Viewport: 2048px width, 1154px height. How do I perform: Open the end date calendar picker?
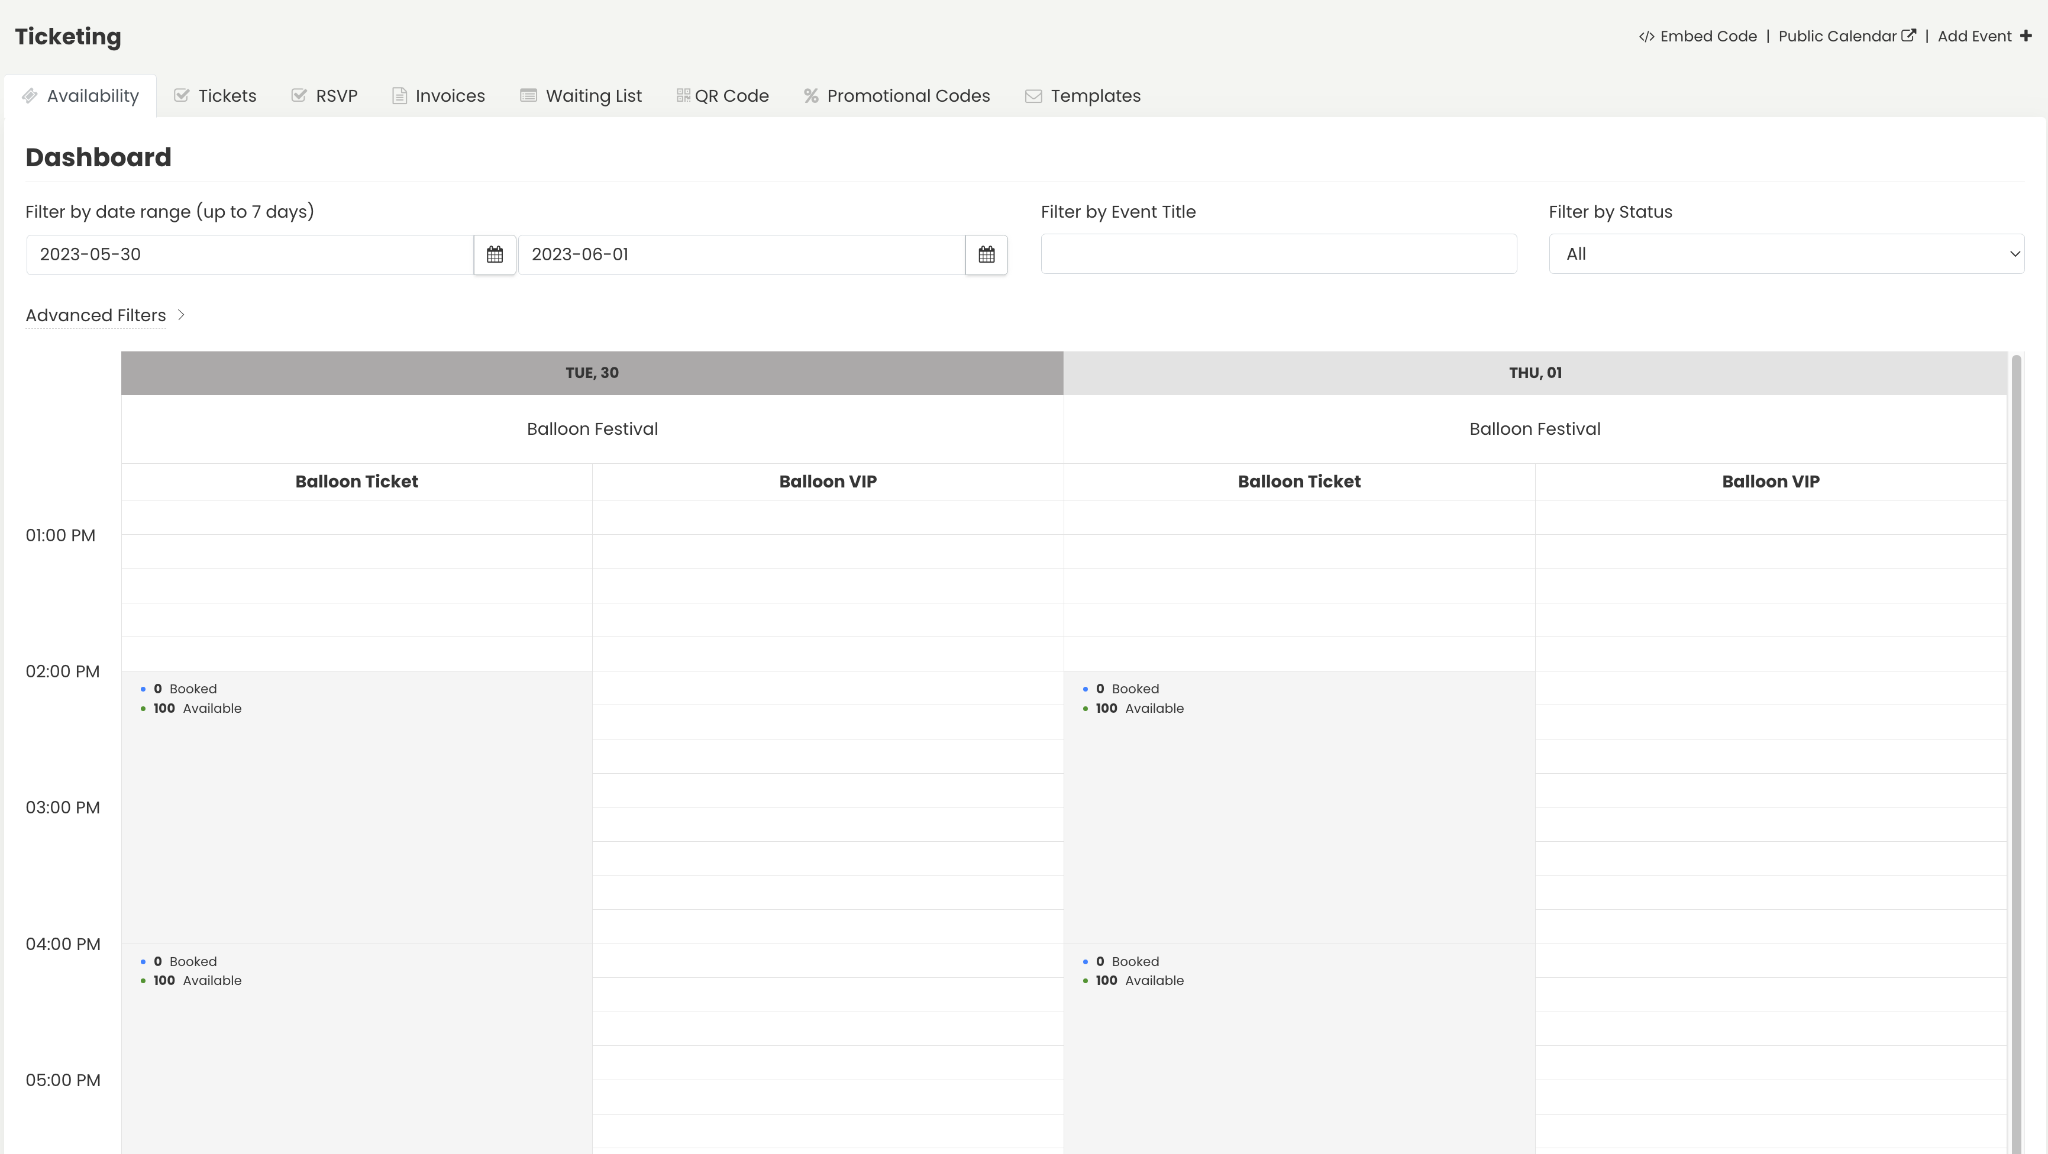point(987,255)
